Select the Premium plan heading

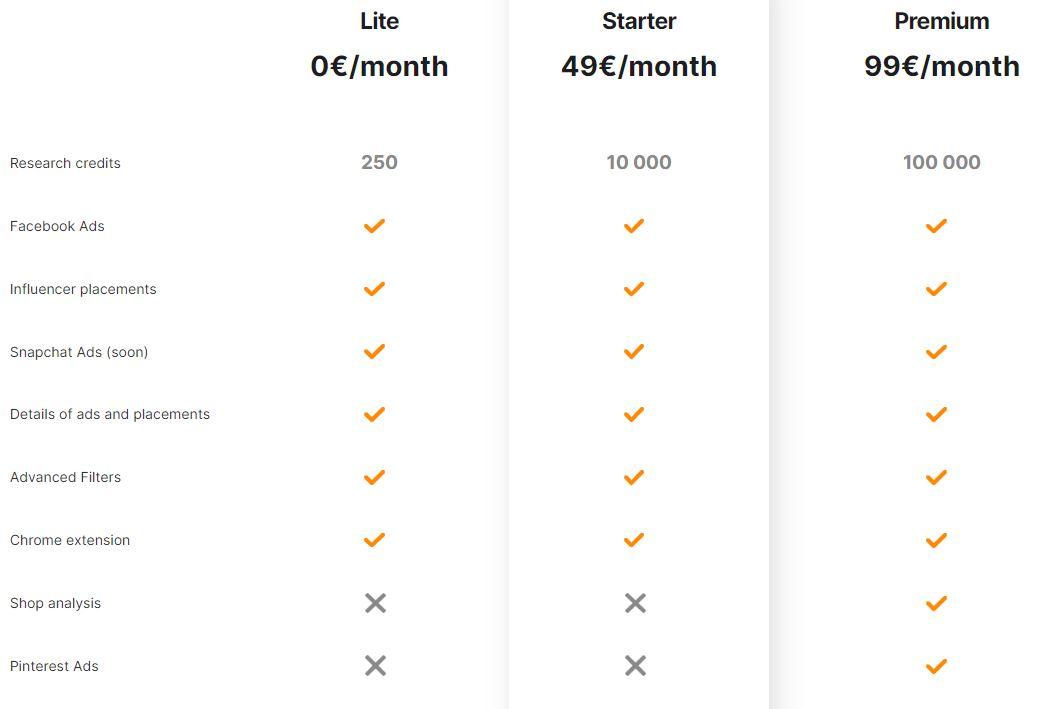tap(942, 21)
